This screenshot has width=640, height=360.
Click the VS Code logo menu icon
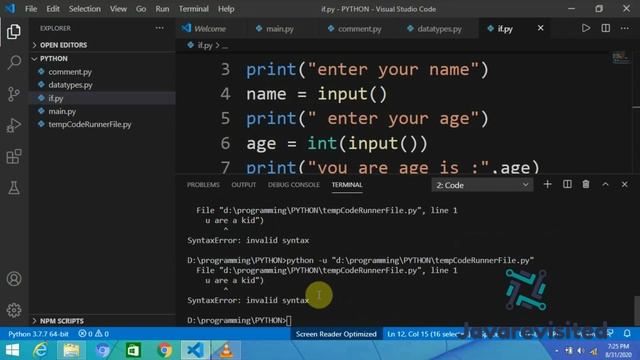tap(10, 9)
